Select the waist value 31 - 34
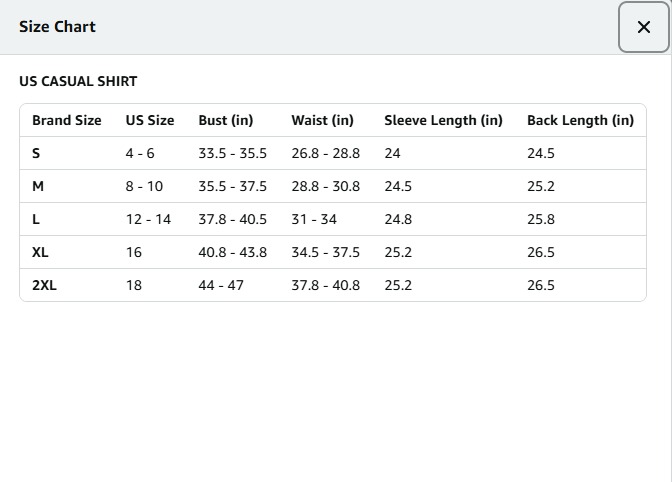 (x=316, y=219)
